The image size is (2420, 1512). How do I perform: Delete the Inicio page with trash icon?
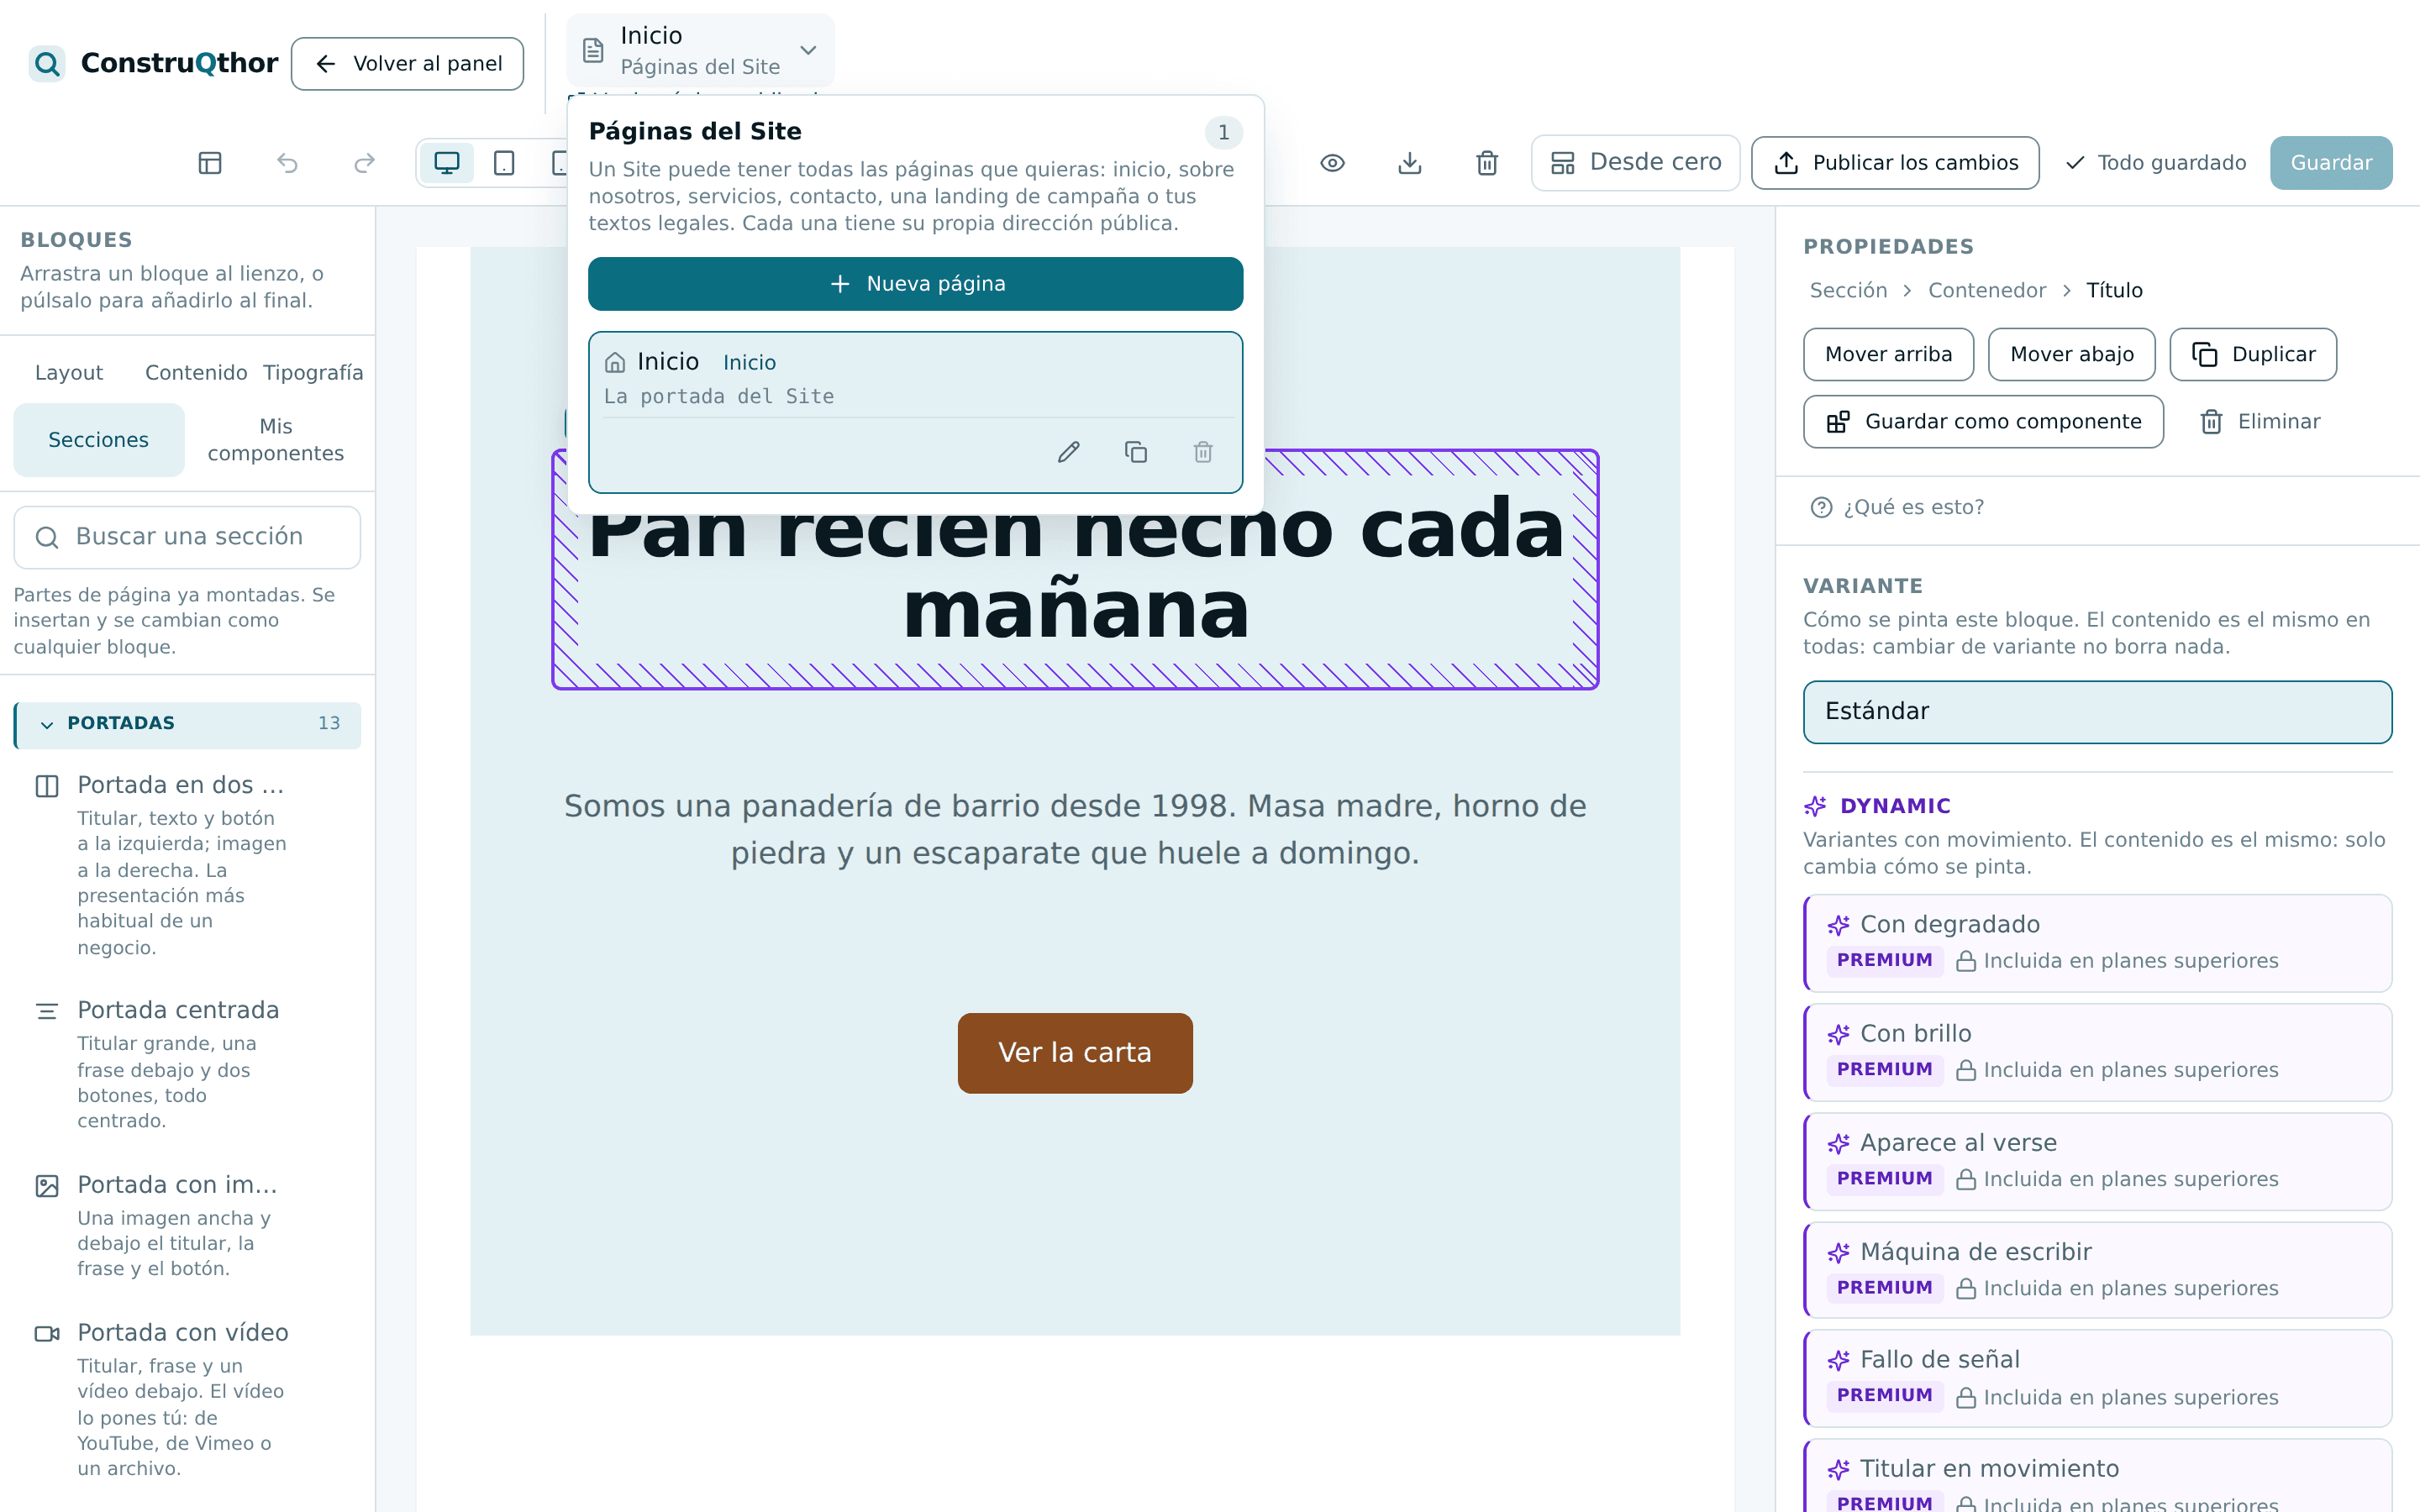point(1203,452)
